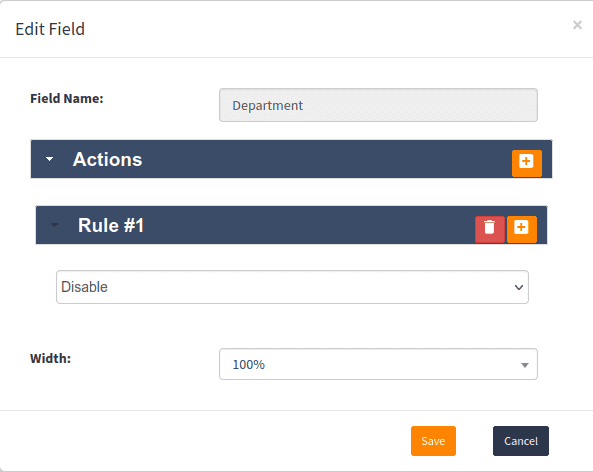The height and width of the screenshot is (472, 593).
Task: Click the Rule #1 header title text
Action: click(x=111, y=225)
